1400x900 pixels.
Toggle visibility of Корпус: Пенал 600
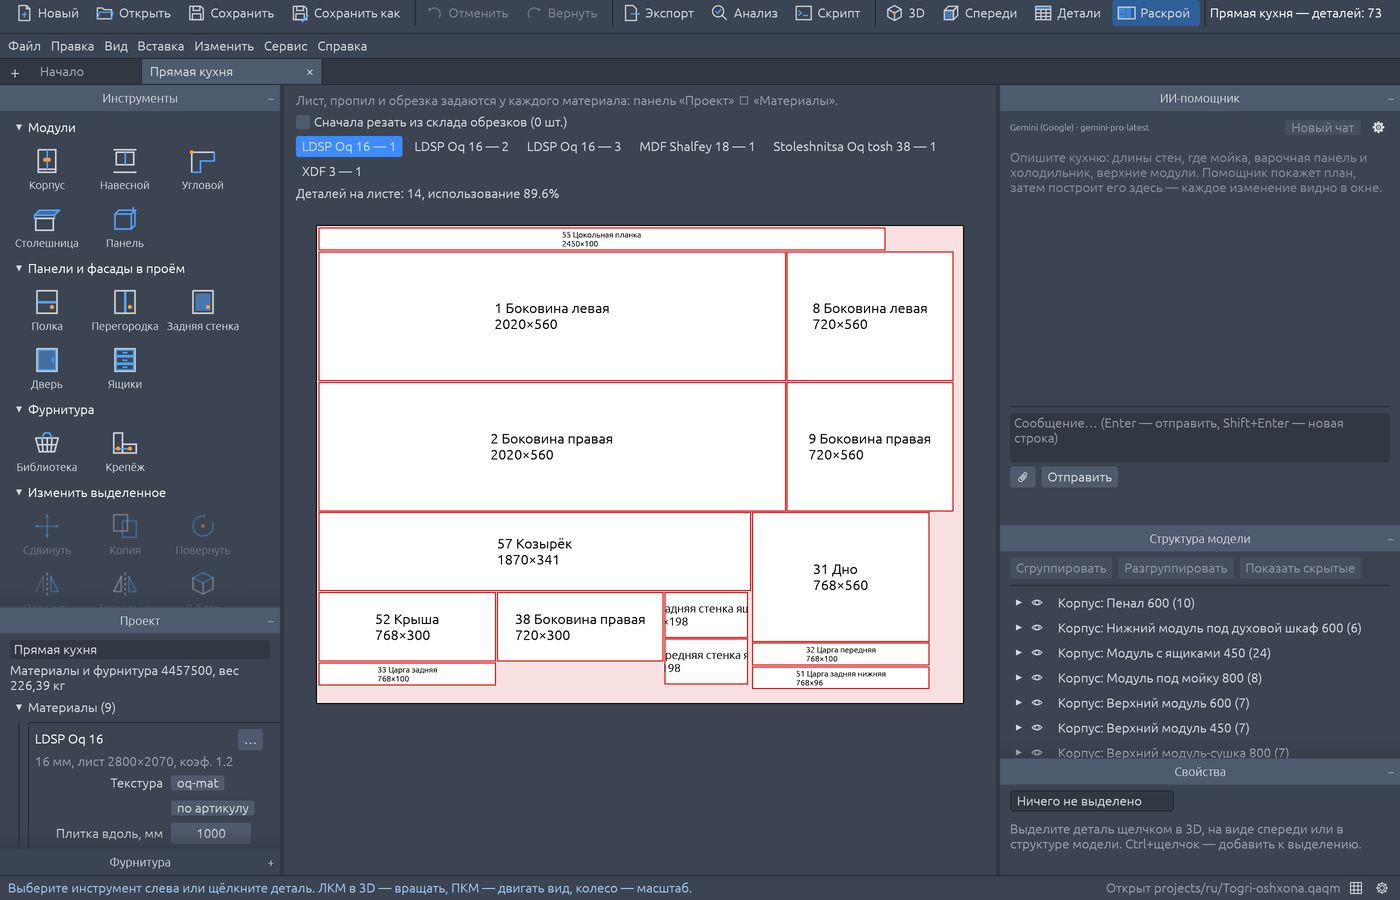[1037, 603]
